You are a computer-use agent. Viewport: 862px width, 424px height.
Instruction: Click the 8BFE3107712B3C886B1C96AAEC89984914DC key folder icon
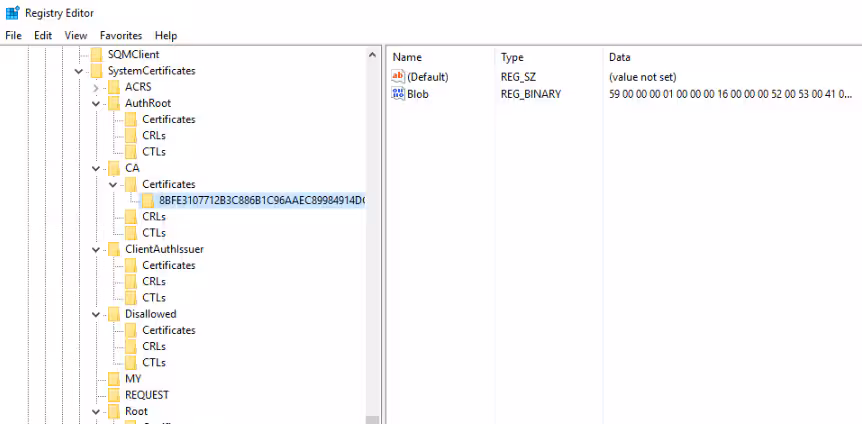(x=148, y=200)
